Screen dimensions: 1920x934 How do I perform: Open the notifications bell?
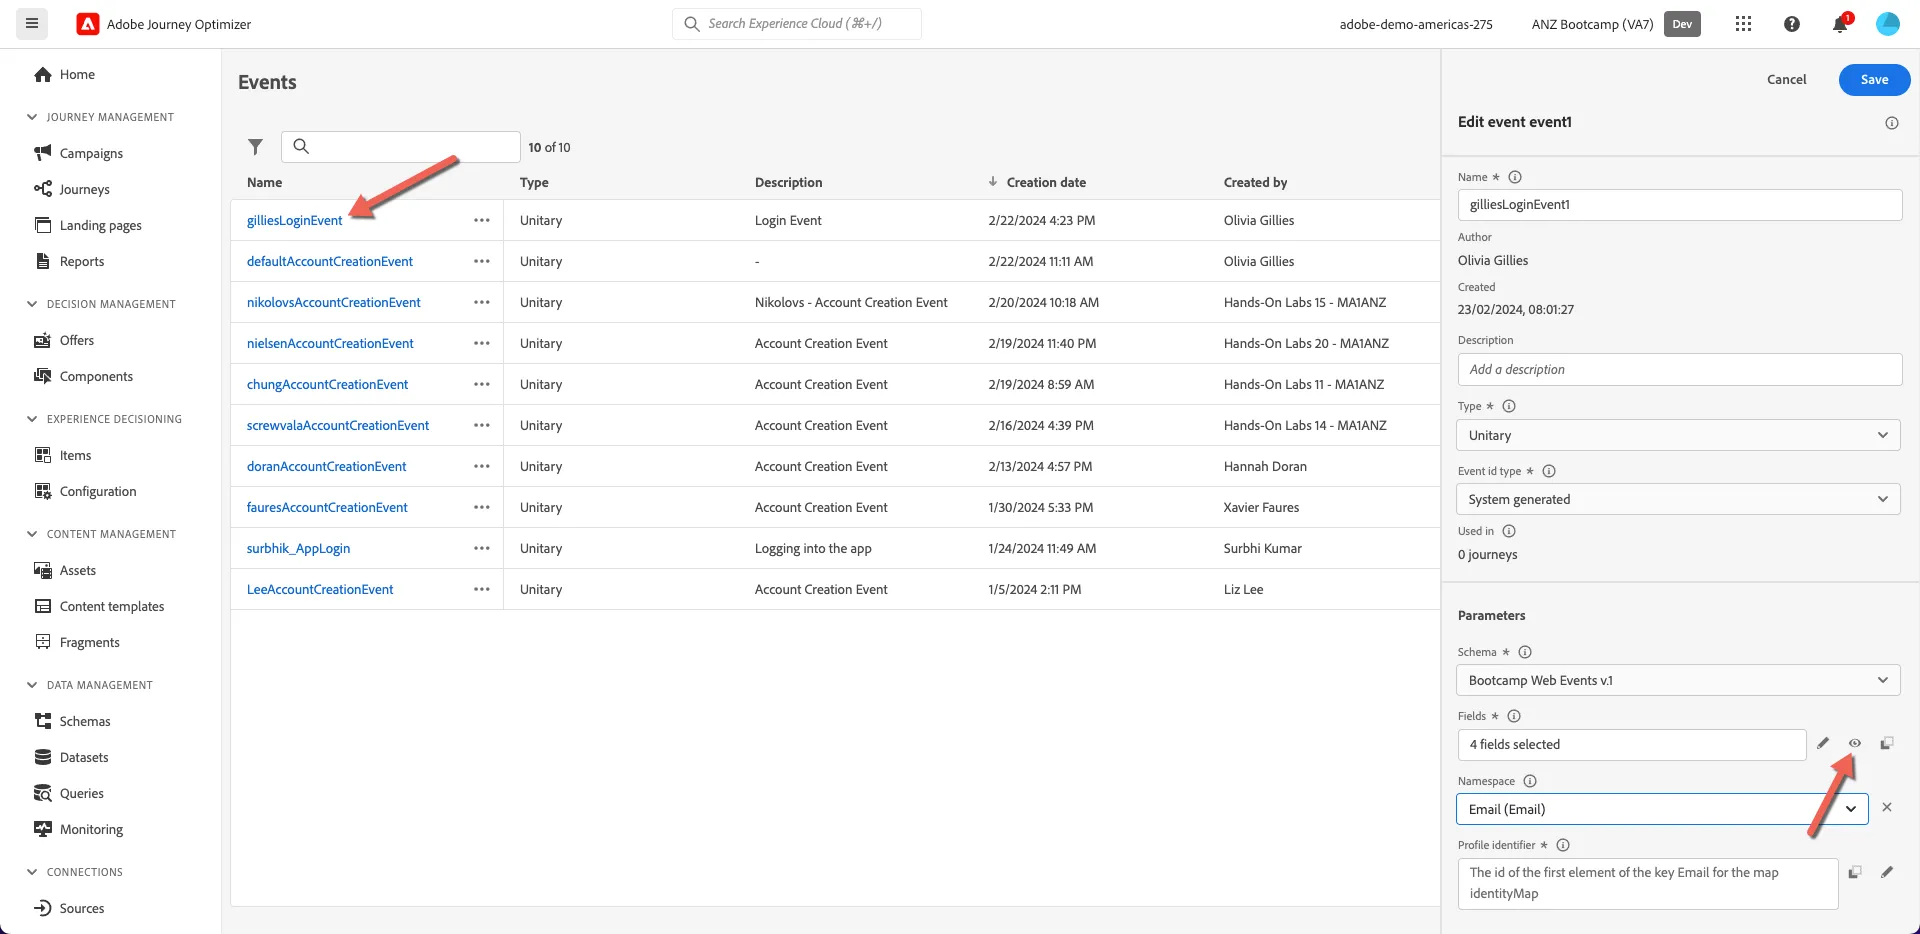[x=1840, y=24]
